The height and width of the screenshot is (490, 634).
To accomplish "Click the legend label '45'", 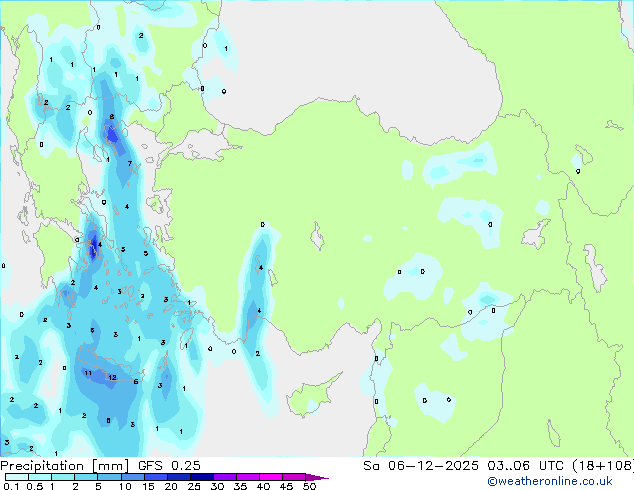I will click(286, 486).
